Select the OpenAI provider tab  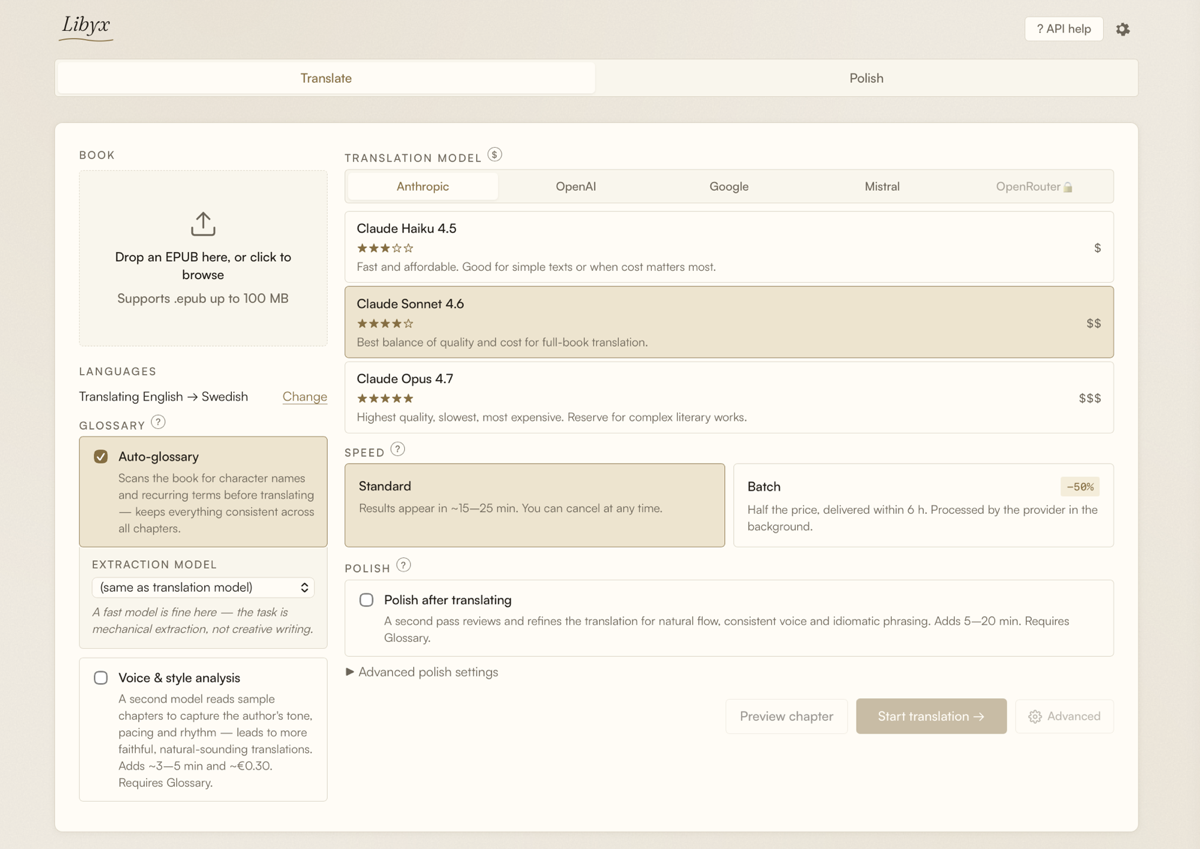[x=576, y=186]
